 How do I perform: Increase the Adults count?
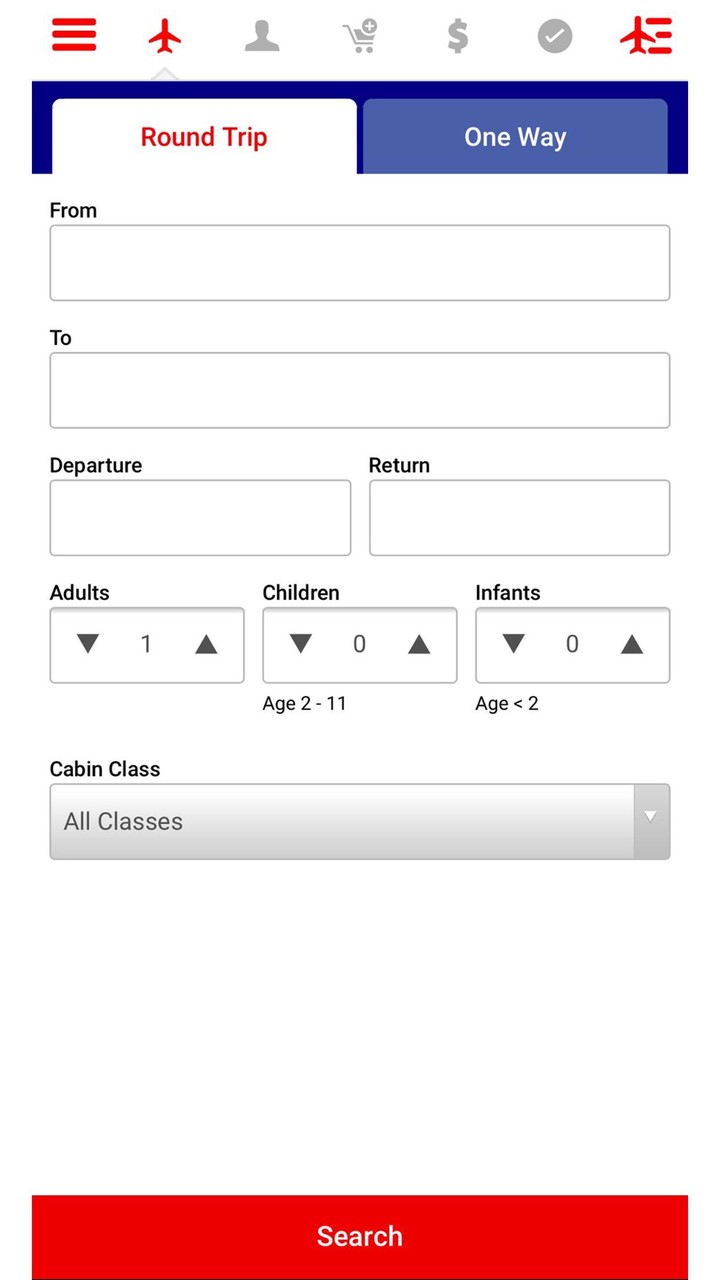click(206, 644)
